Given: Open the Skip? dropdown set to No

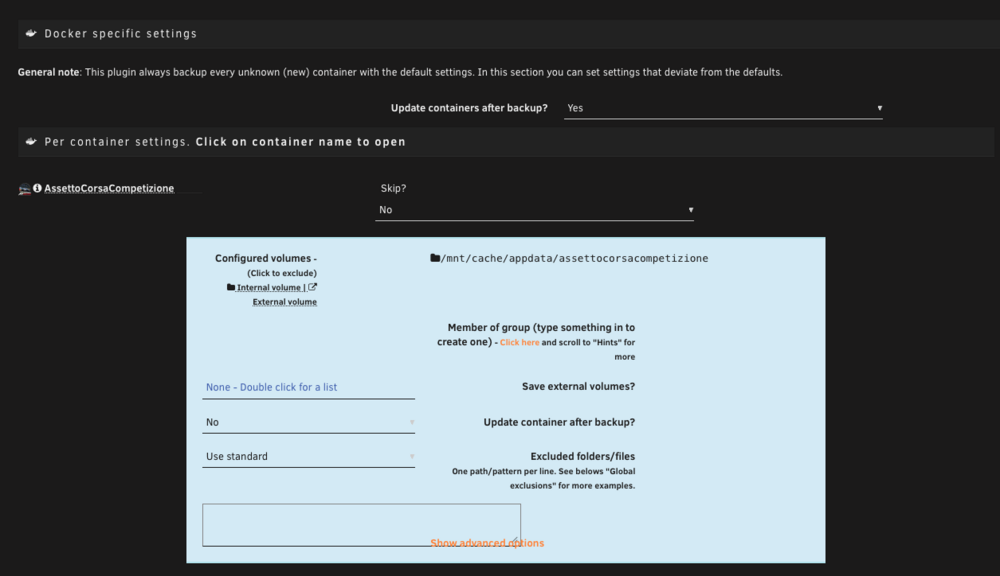Looking at the screenshot, I should (534, 210).
